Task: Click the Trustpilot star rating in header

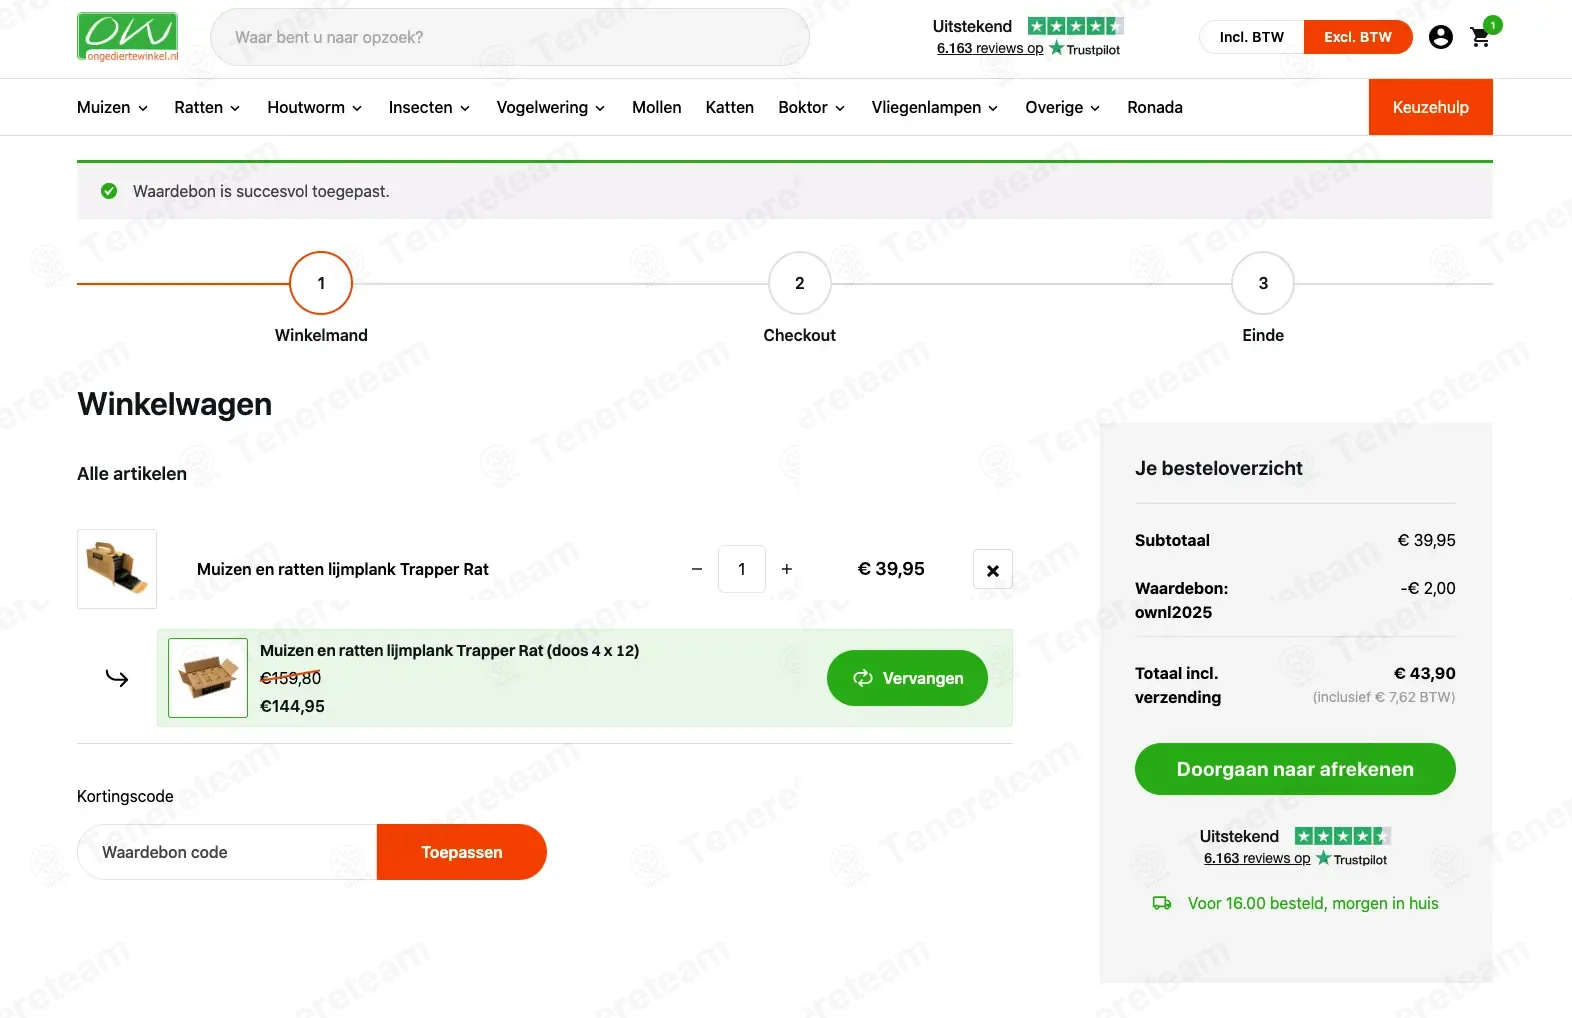Action: pos(1075,26)
